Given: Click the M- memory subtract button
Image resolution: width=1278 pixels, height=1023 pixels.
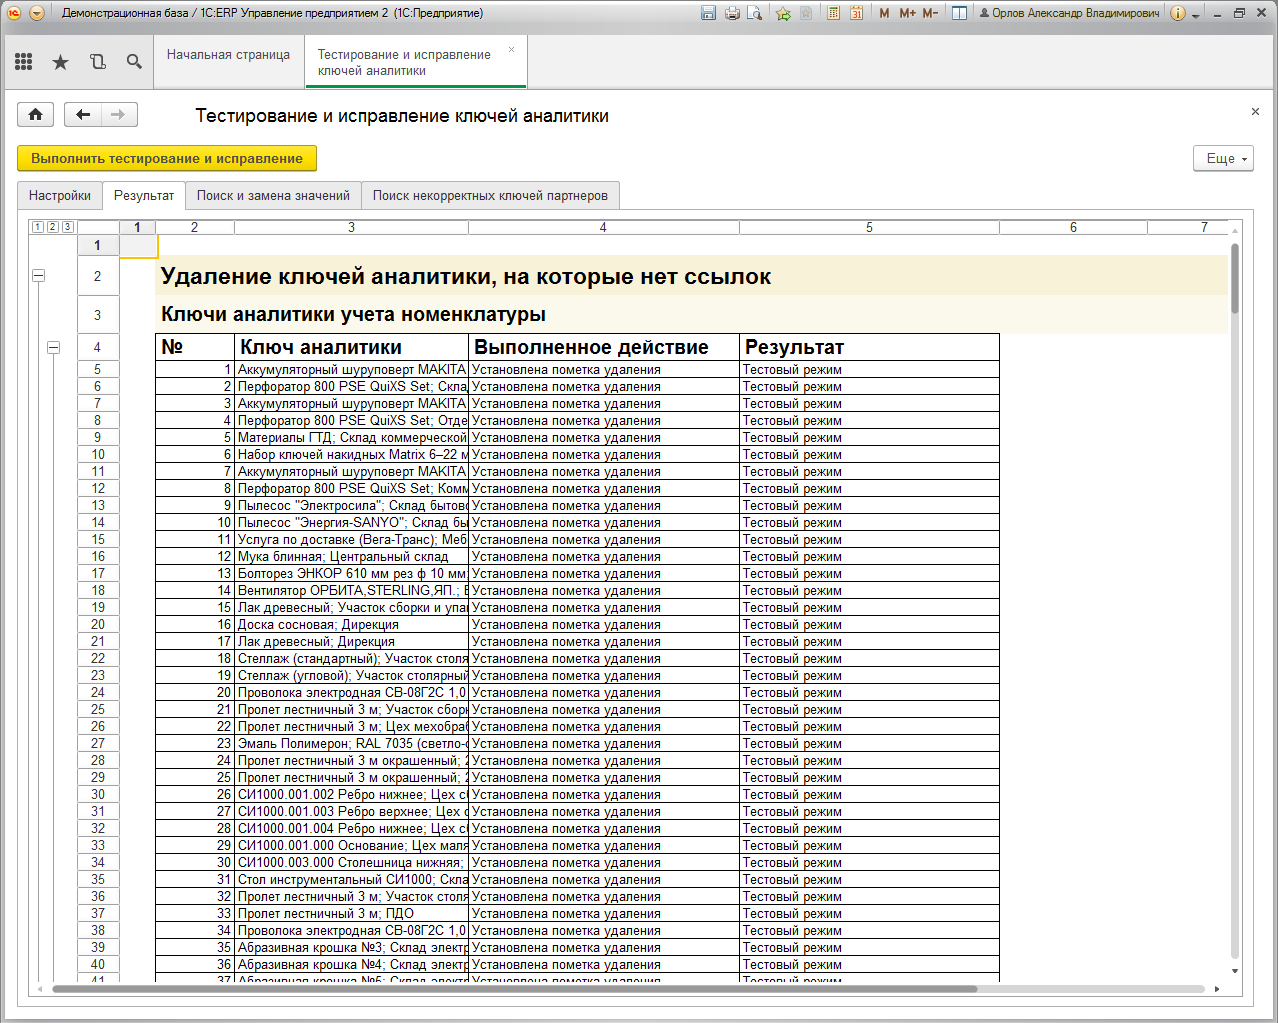Looking at the screenshot, I should (x=930, y=13).
